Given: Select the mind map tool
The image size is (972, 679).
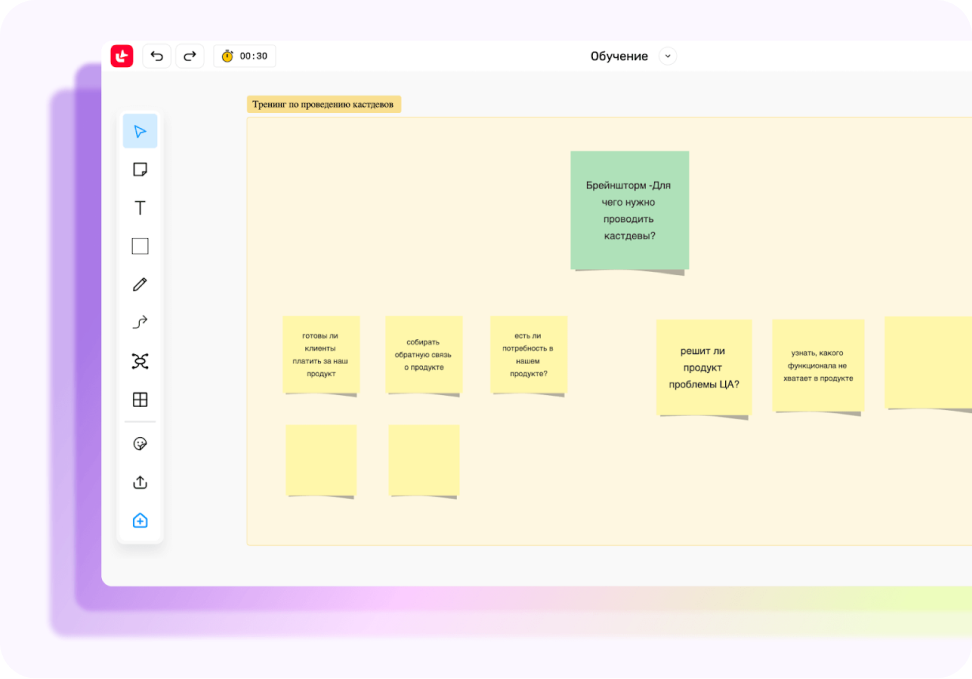Looking at the screenshot, I should 140,361.
